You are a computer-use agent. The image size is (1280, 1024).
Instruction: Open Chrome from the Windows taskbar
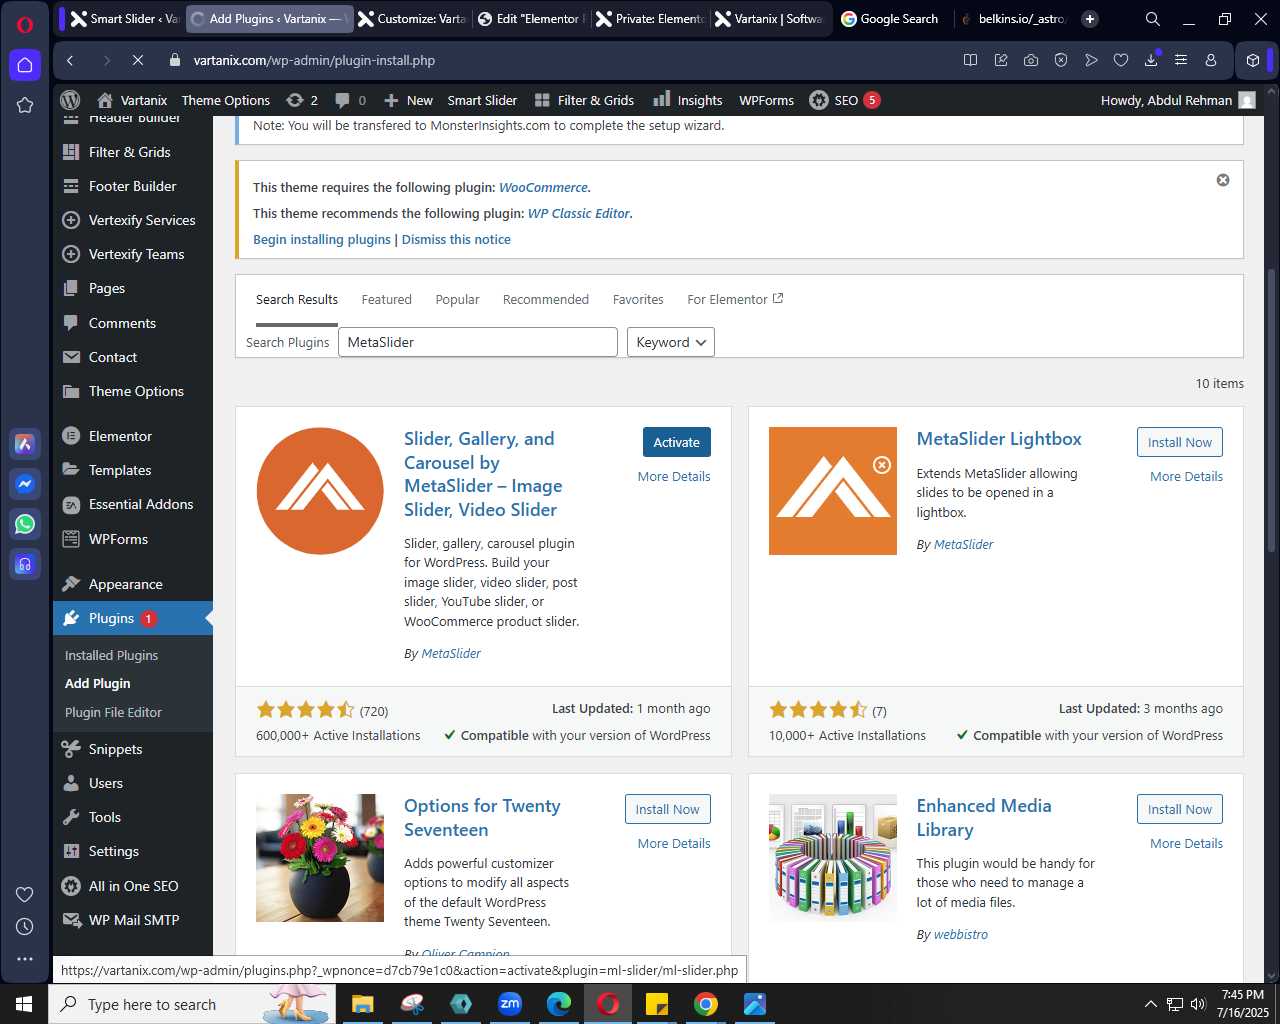[706, 1004]
